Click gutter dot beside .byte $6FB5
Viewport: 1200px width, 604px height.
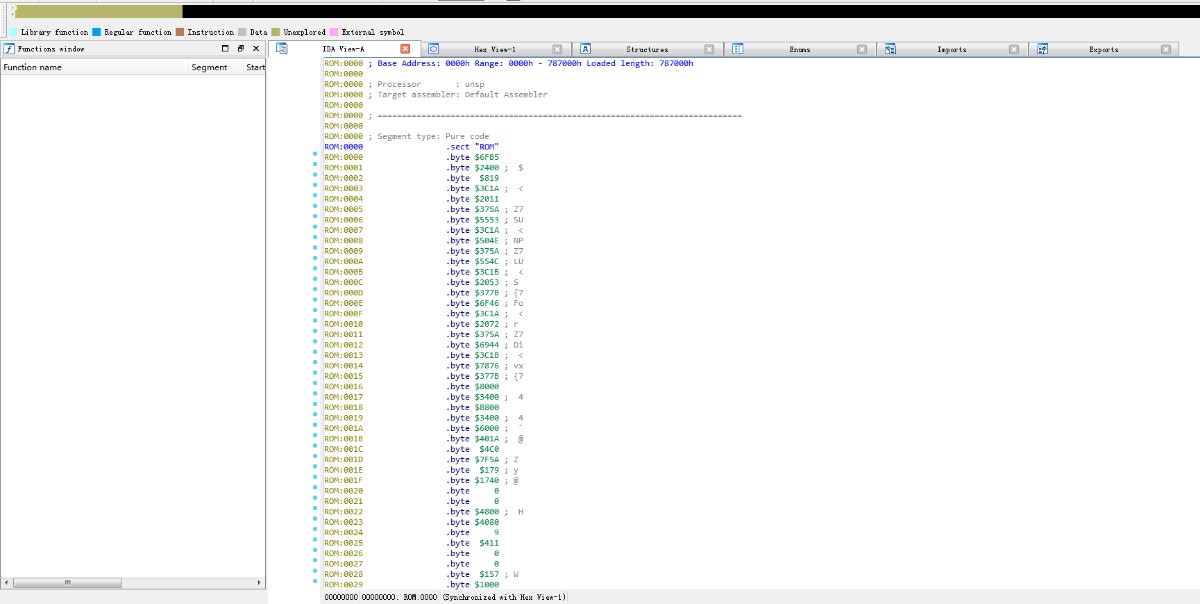pyautogui.click(x=315, y=156)
